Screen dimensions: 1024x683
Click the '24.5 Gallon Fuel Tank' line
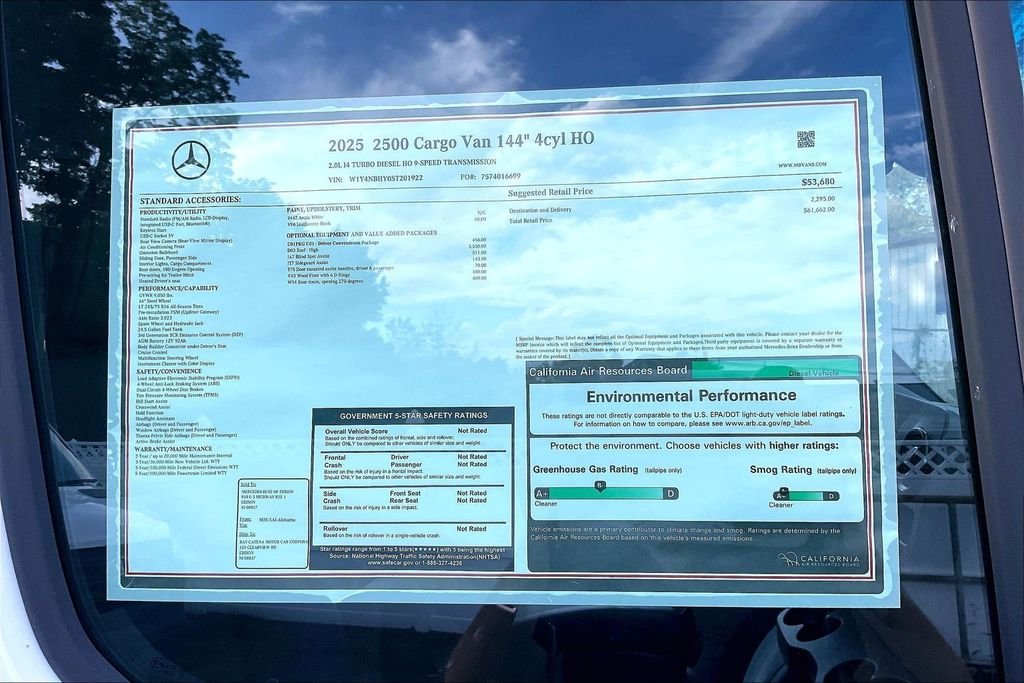point(160,330)
